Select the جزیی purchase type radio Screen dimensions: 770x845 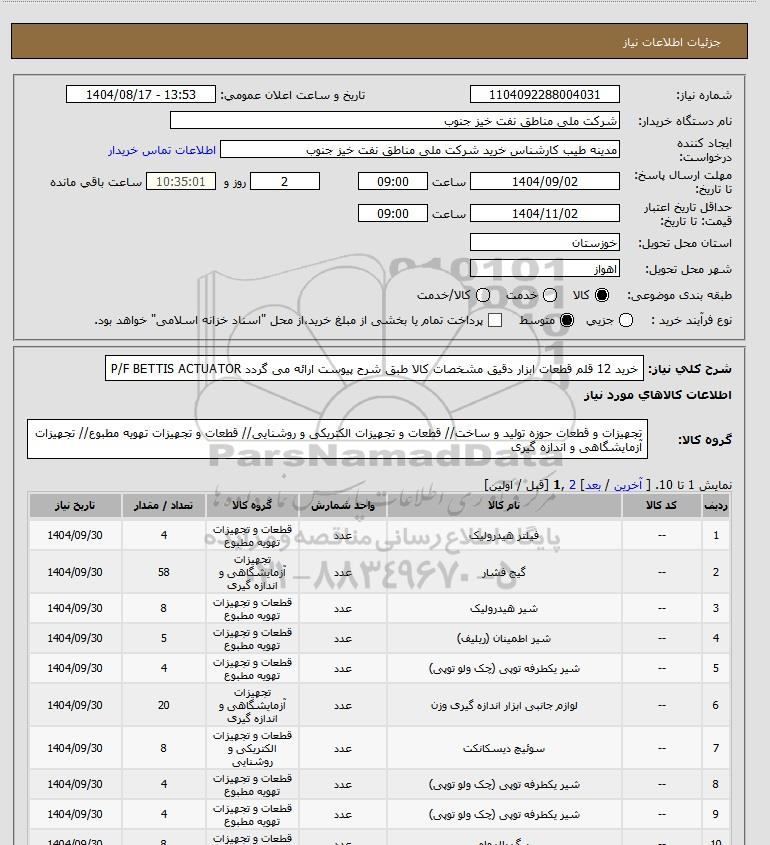(626, 320)
